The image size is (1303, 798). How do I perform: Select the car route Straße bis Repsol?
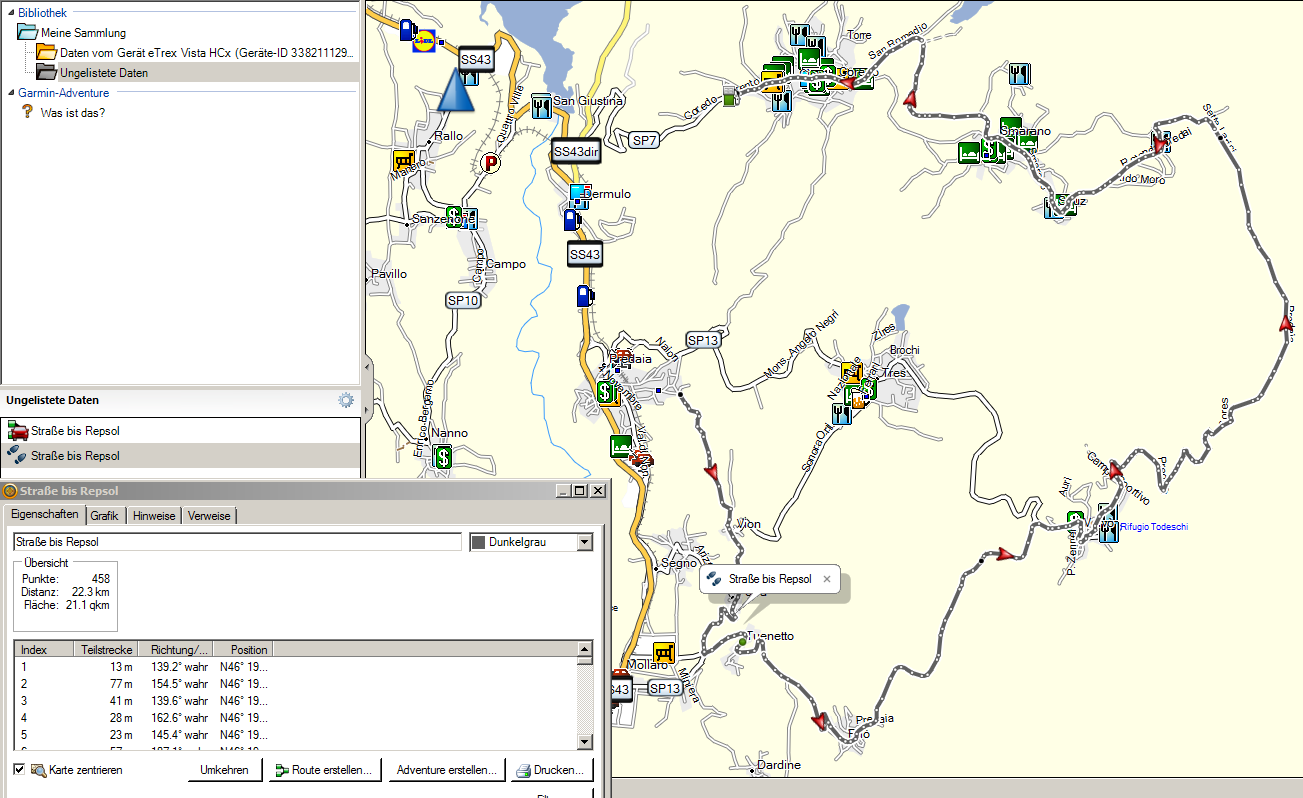[x=75, y=431]
